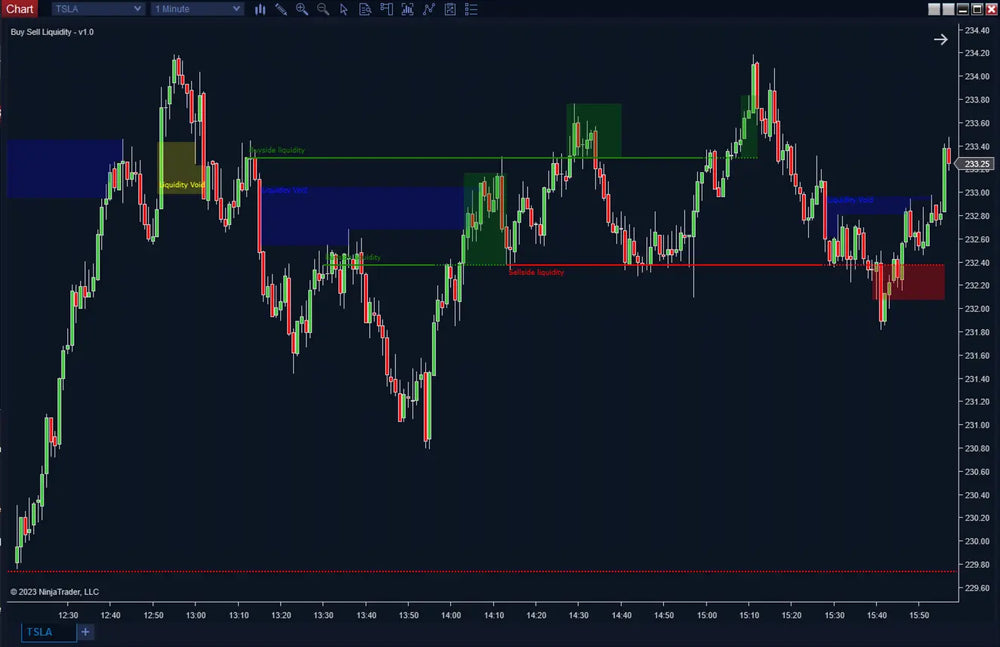The width and height of the screenshot is (1000, 647).
Task: Click the current price 233.25 axis marker
Action: click(x=974, y=164)
